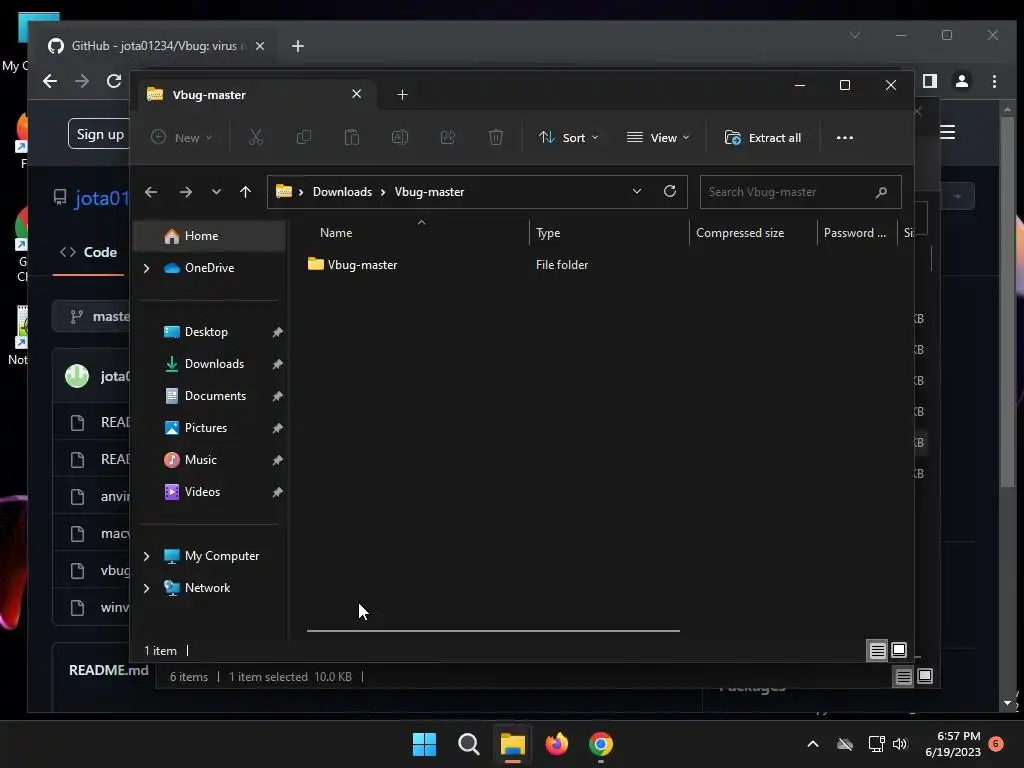Open Windows Start menu
The height and width of the screenshot is (768, 1024).
(424, 744)
